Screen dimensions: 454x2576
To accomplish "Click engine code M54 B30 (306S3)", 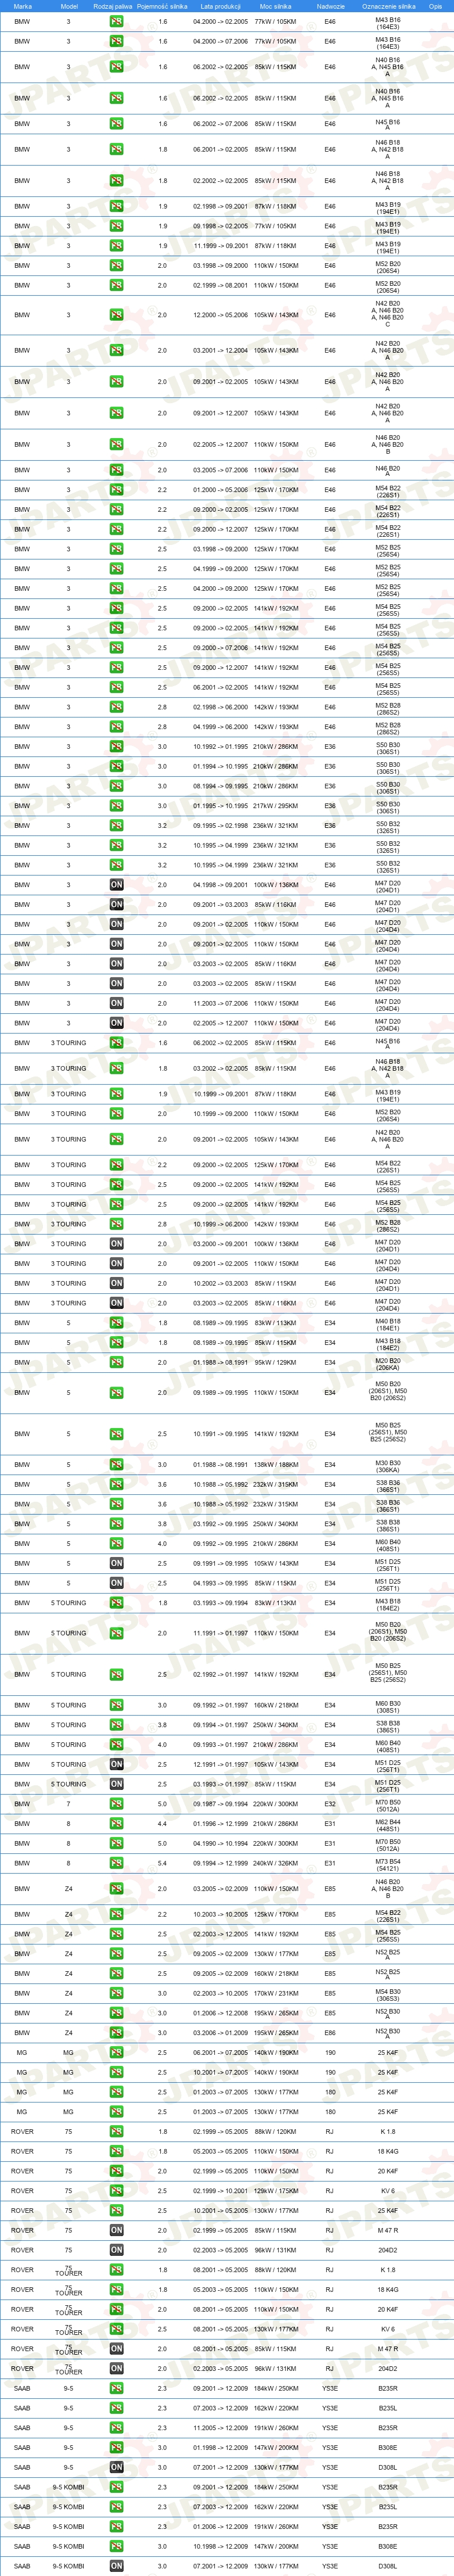I will (388, 1996).
